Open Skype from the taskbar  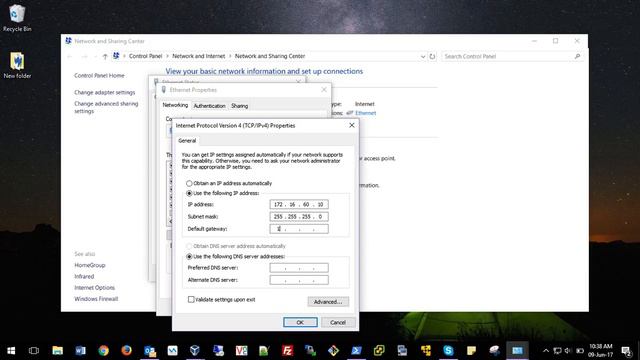448,351
